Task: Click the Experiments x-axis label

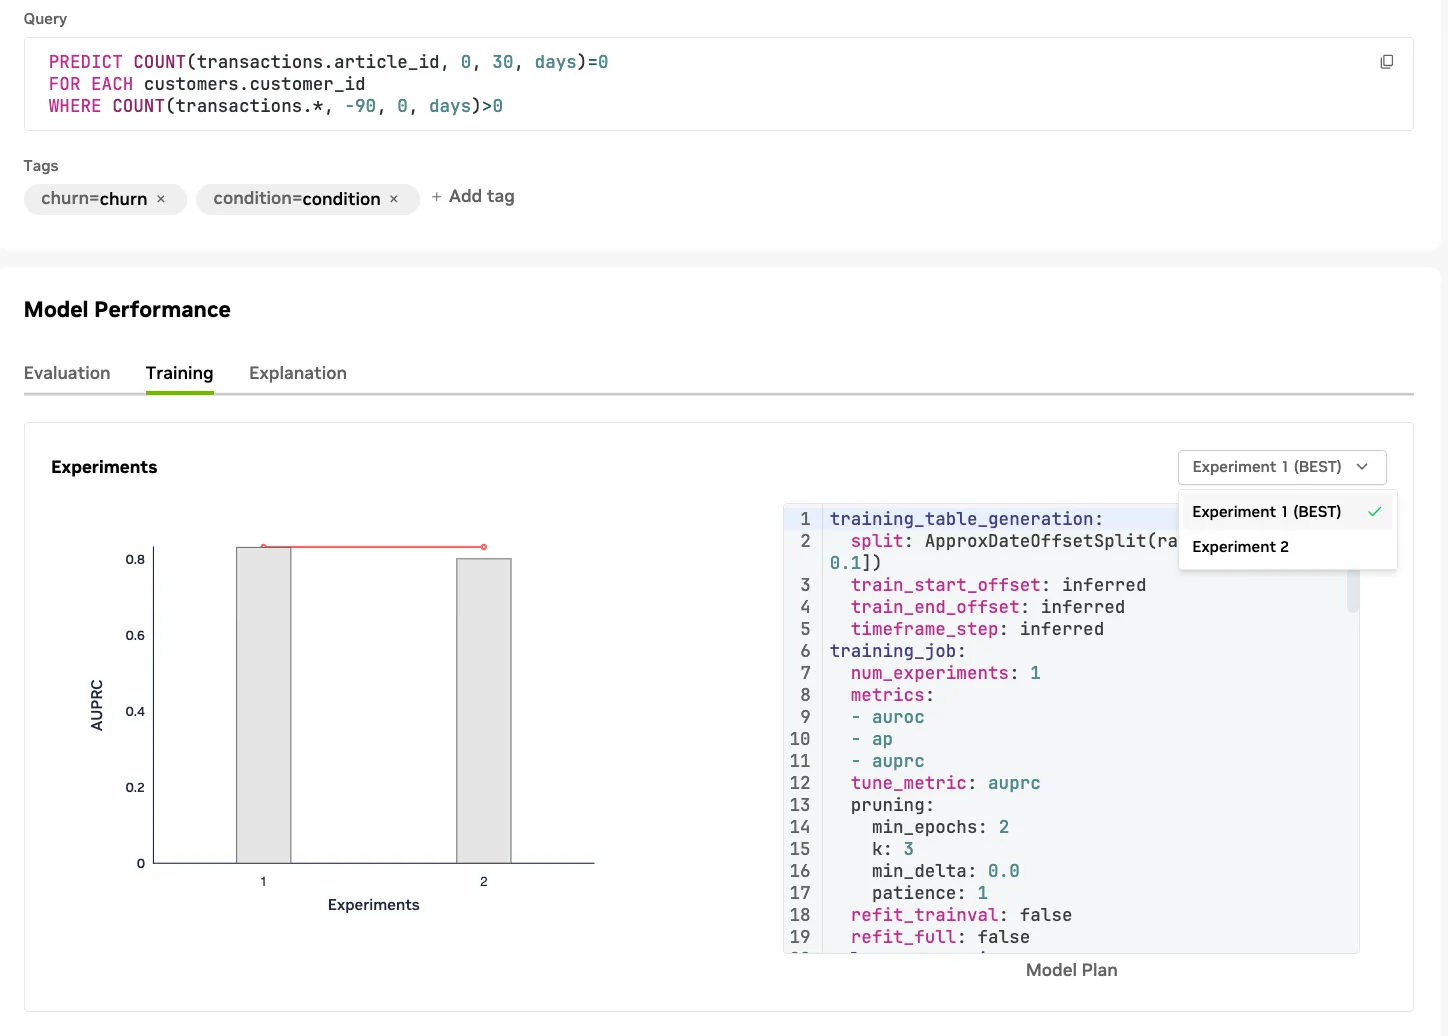Action: coord(374,905)
